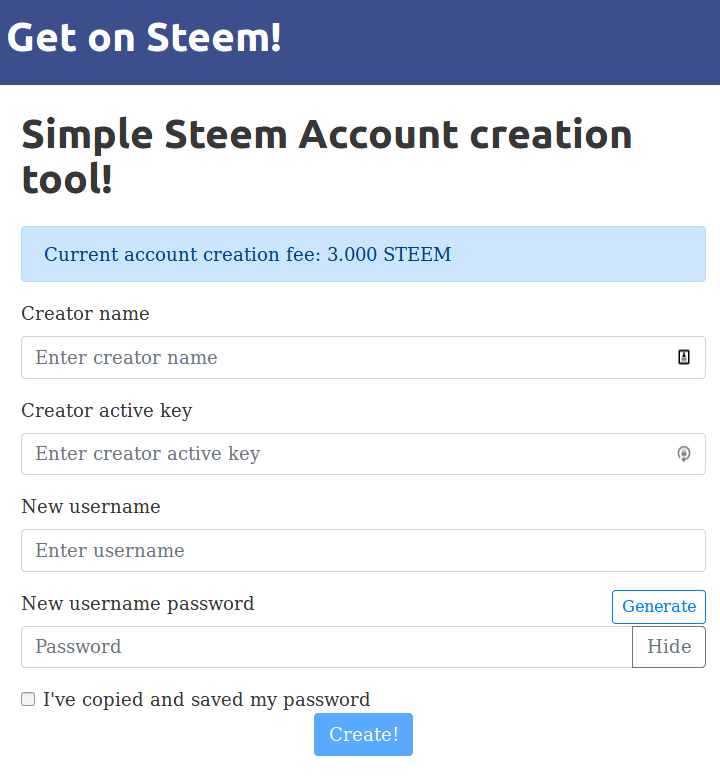Focus the Password field

click(327, 647)
